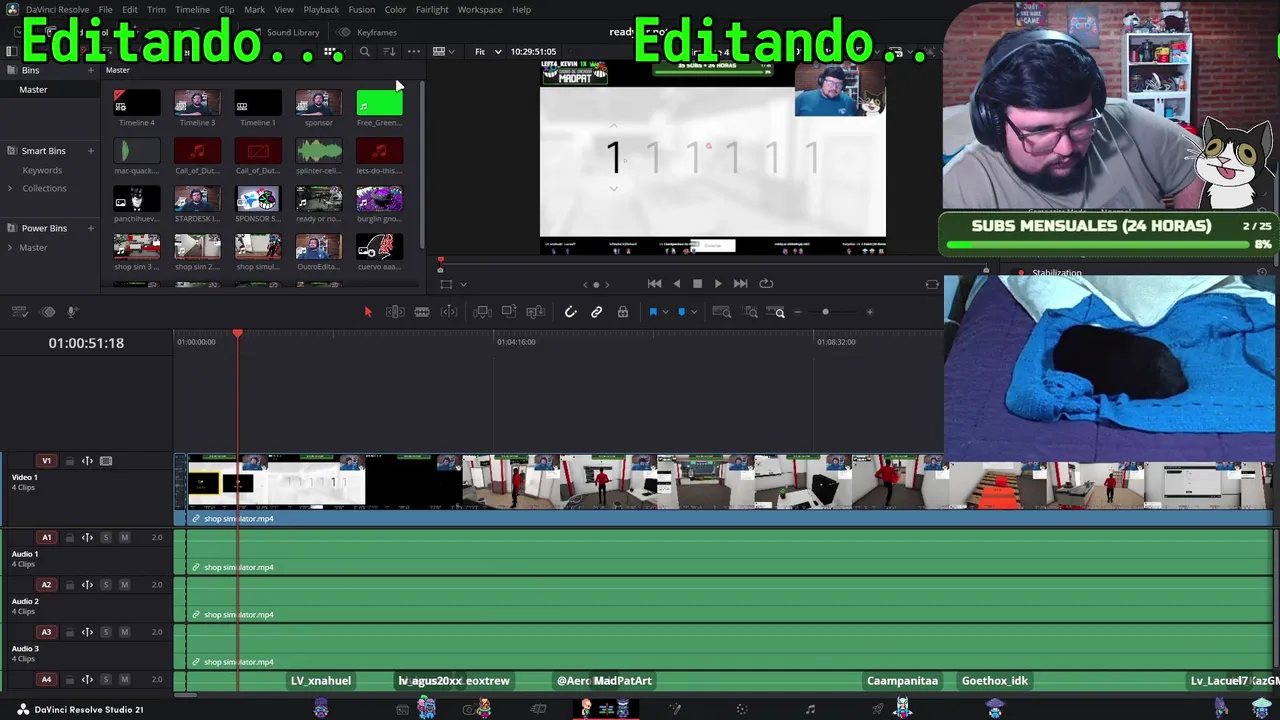
Task: Toggle loop playback in viewer transport
Action: [x=766, y=284]
